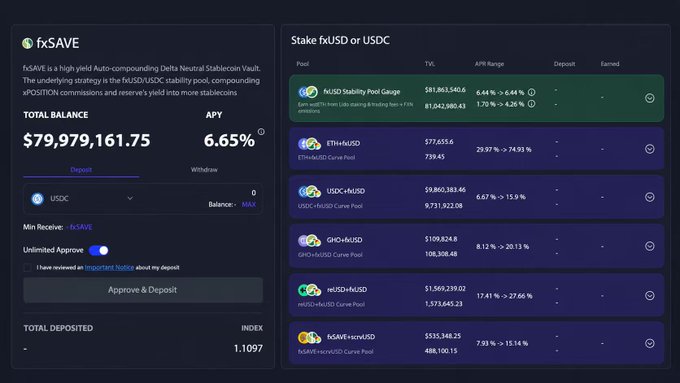Switch to the Deposit tab
Viewport: 680px width, 383px height.
[81, 170]
